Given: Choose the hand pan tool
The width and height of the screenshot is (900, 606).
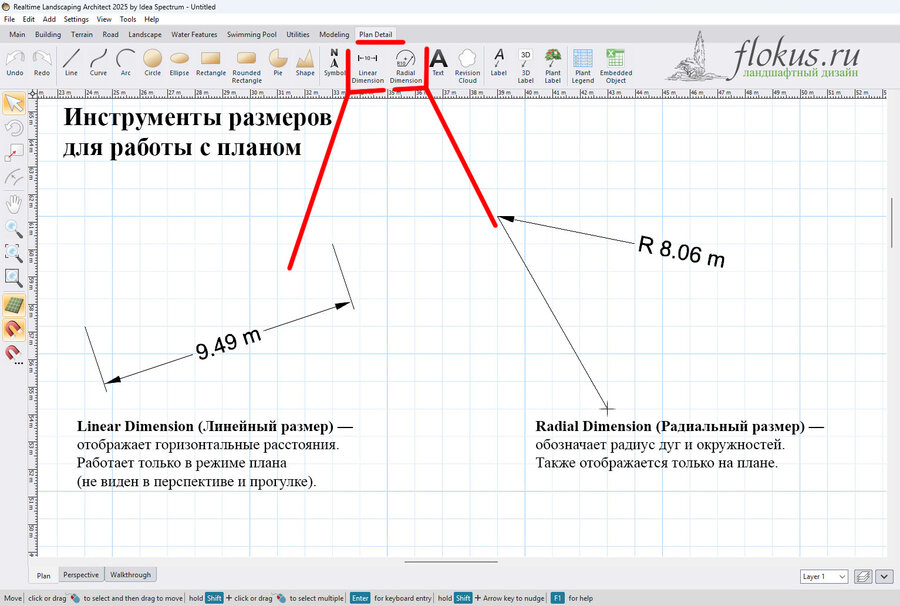Looking at the screenshot, I should point(14,204).
